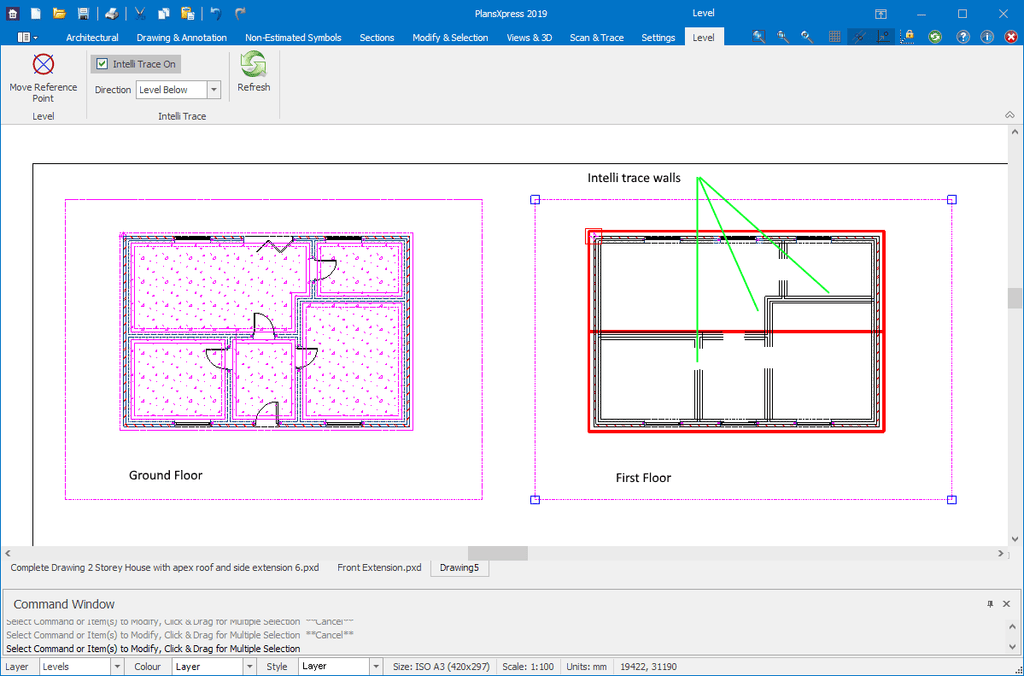
Task: Click the Size ISO A3 status field
Action: coord(441,666)
